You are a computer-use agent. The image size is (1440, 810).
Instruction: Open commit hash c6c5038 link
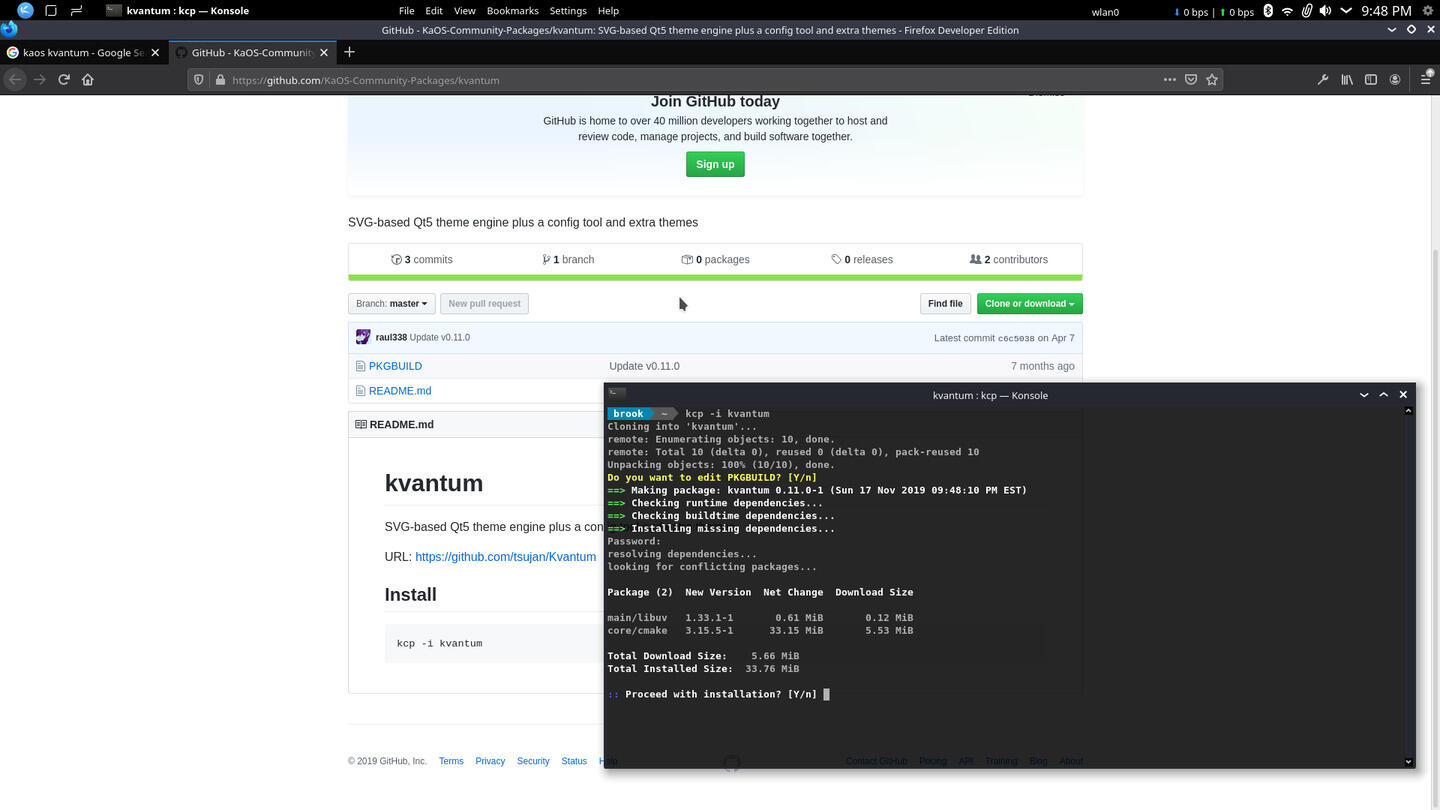(x=1016, y=338)
